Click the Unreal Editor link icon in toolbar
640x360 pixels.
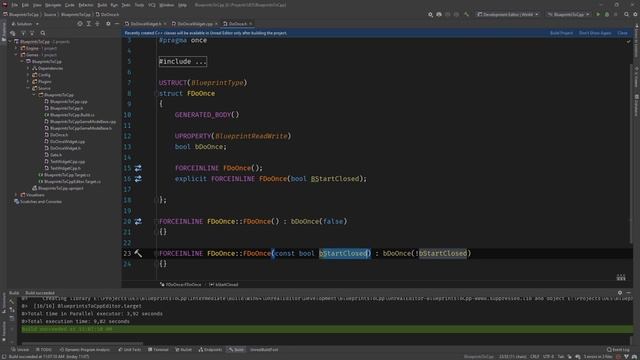439,14
